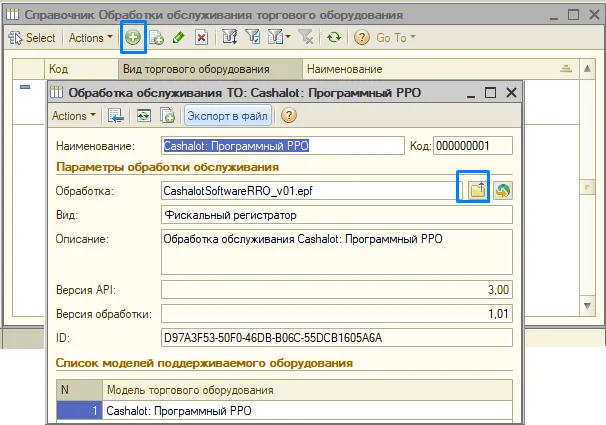The height and width of the screenshot is (425, 606).
Task: Click the disabled clear filter icon
Action: (x=306, y=37)
